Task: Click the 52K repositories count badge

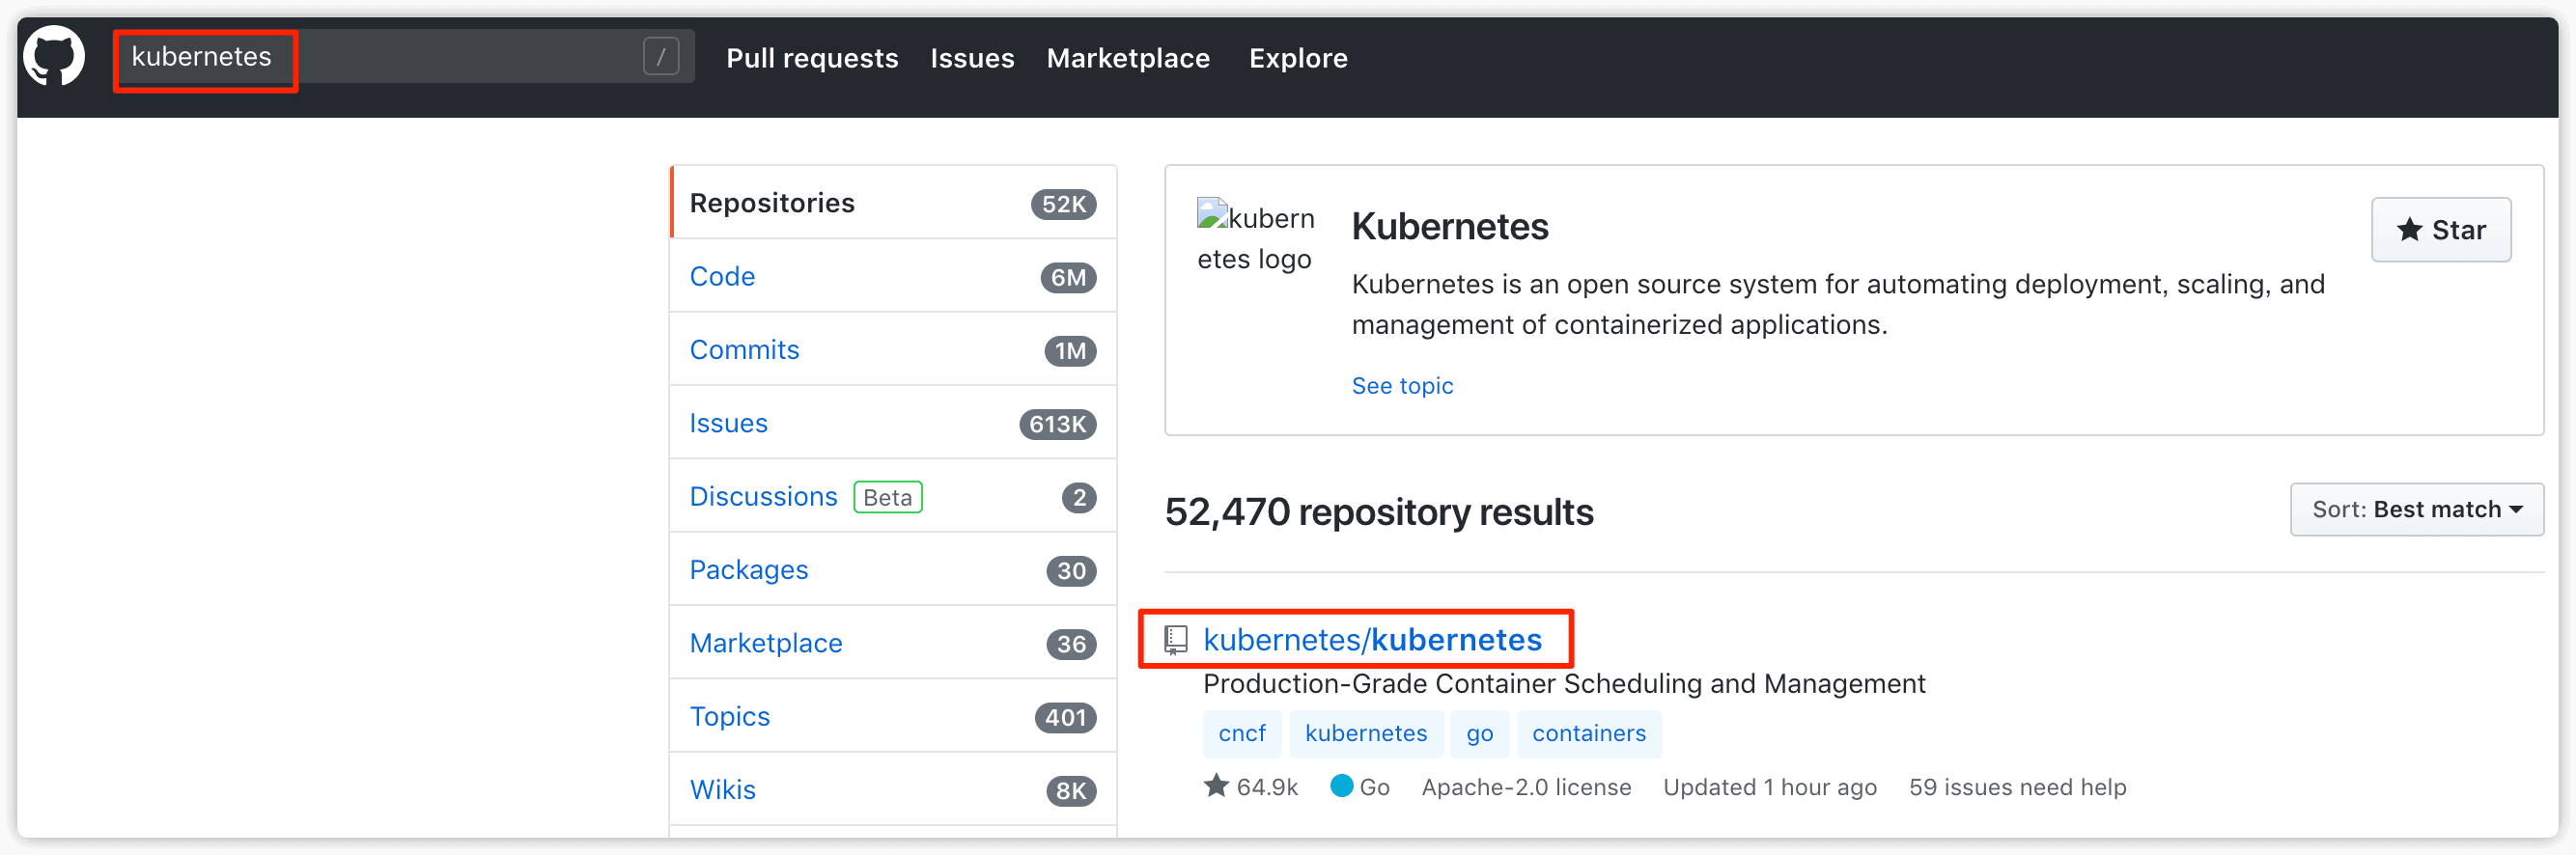Action: point(1063,204)
